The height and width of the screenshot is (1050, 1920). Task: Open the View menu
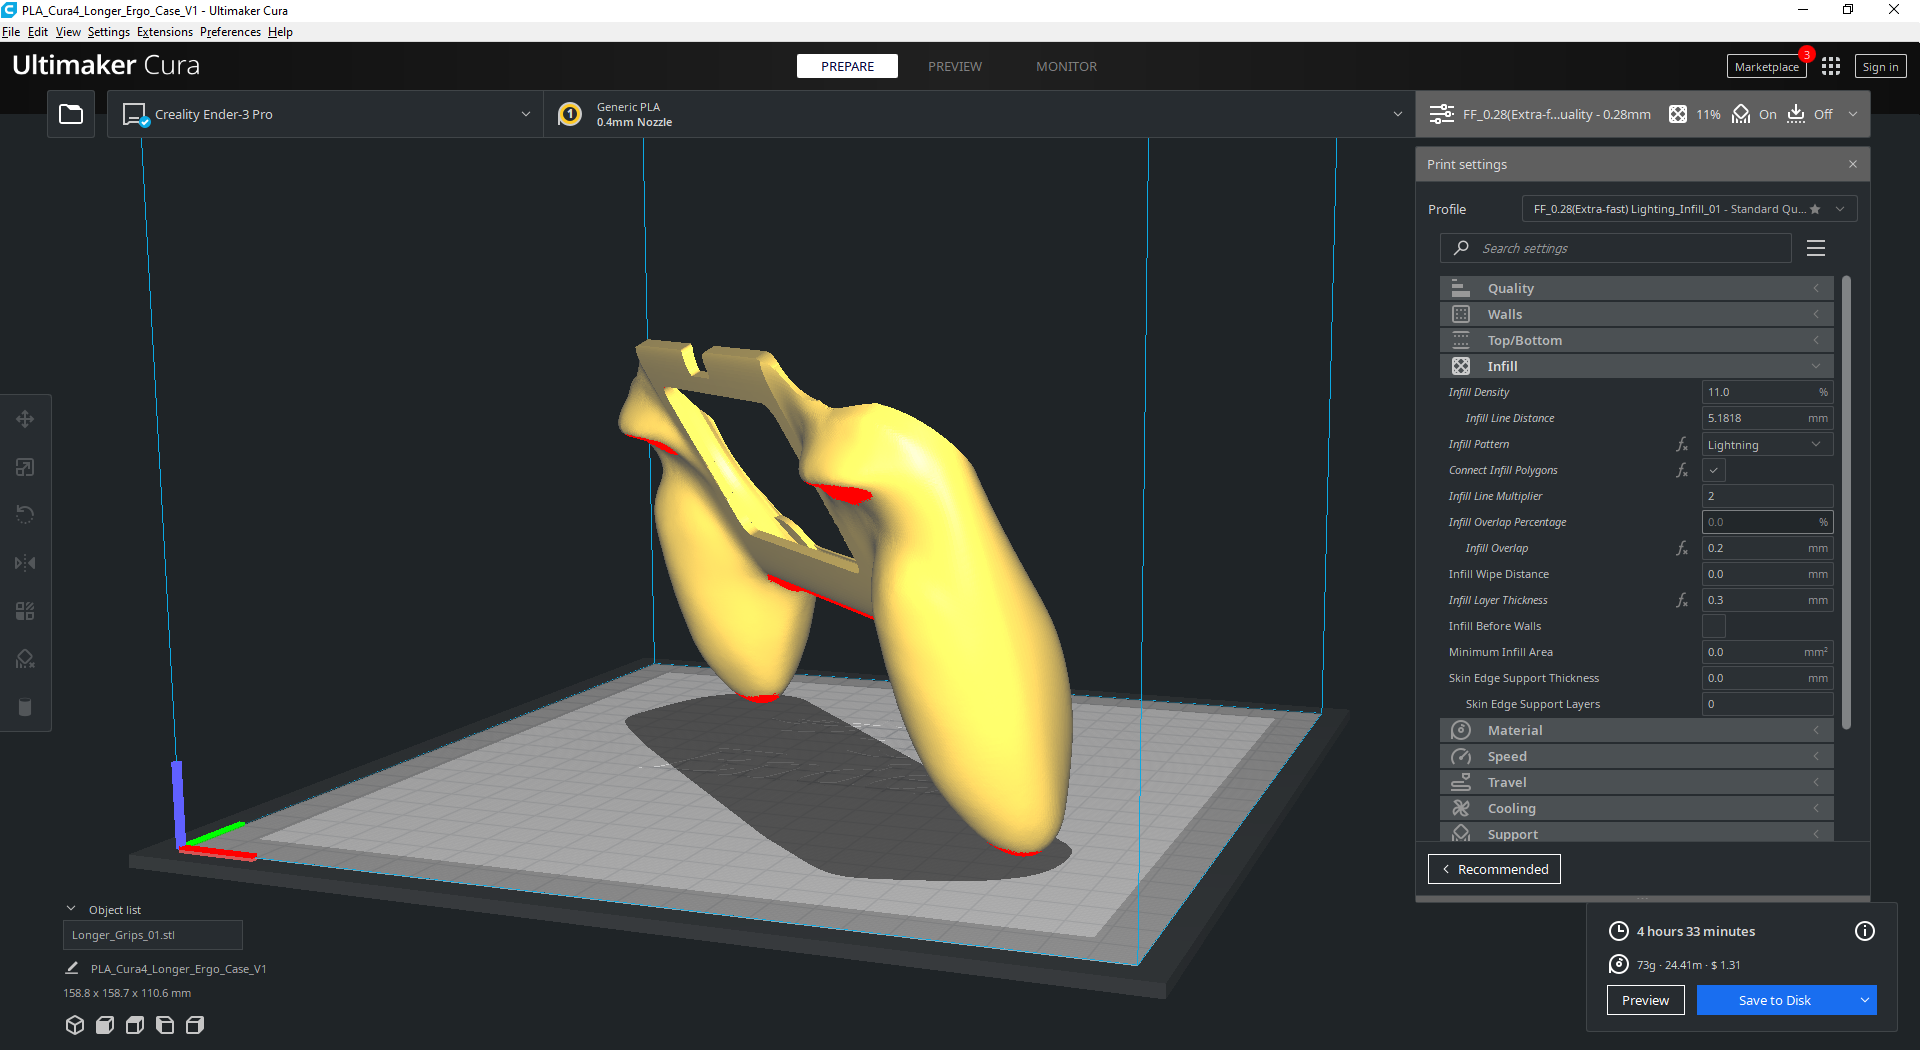coord(68,32)
